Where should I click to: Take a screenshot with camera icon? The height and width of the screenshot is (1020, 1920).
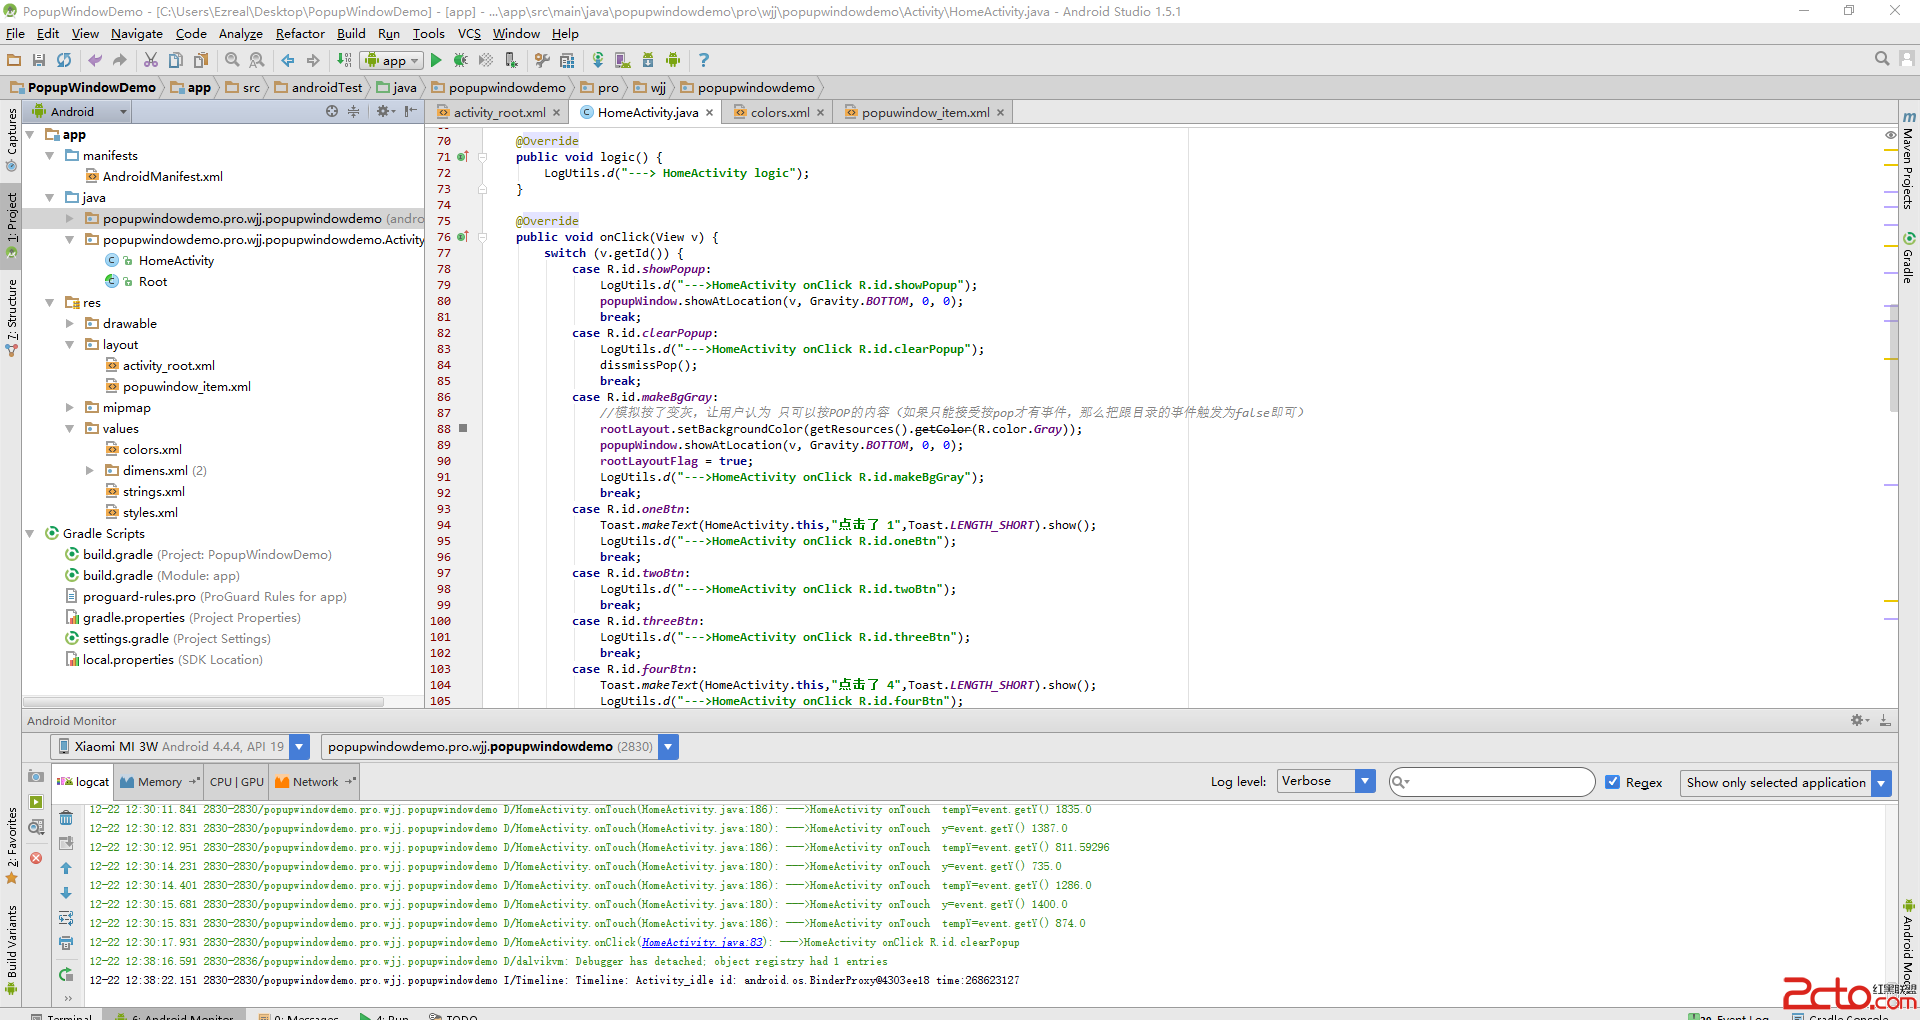(x=36, y=777)
